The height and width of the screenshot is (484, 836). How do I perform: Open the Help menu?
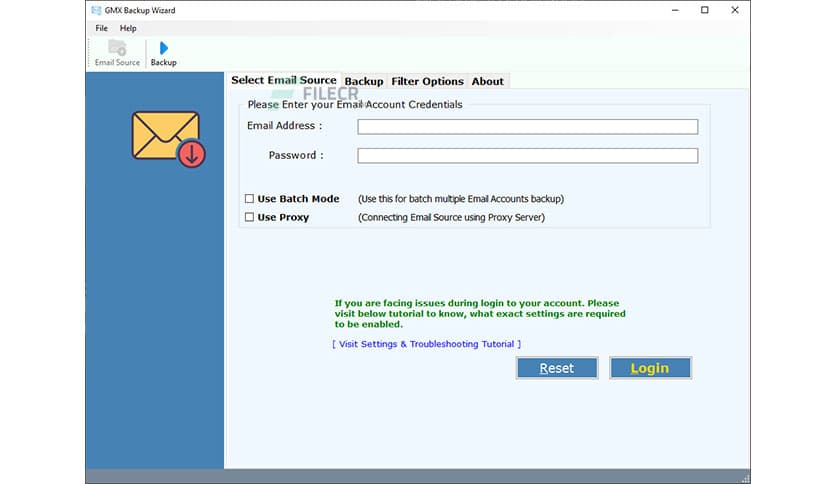click(x=128, y=28)
